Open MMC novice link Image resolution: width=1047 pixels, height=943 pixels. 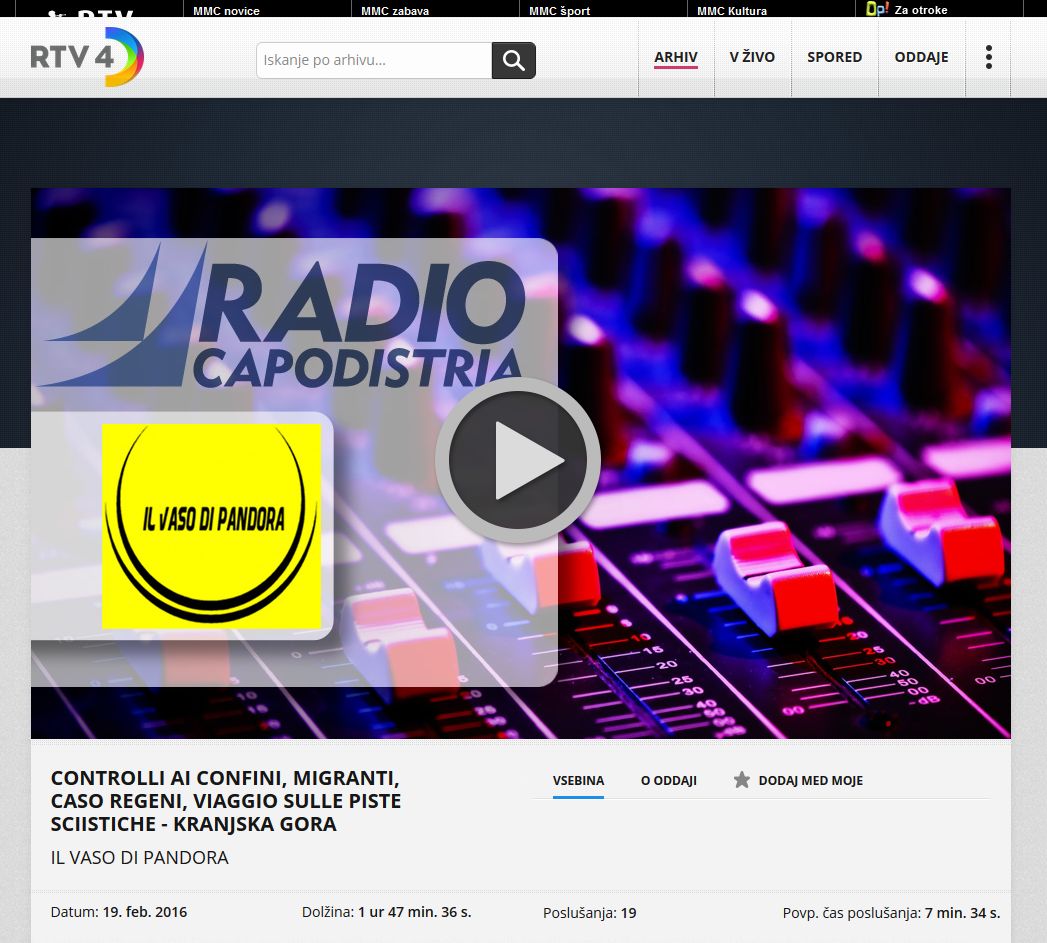pyautogui.click(x=226, y=11)
